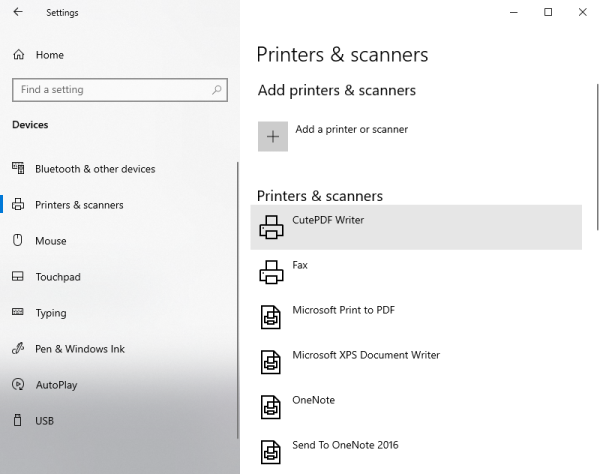
Task: Switch to Typing settings
Action: tap(51, 313)
